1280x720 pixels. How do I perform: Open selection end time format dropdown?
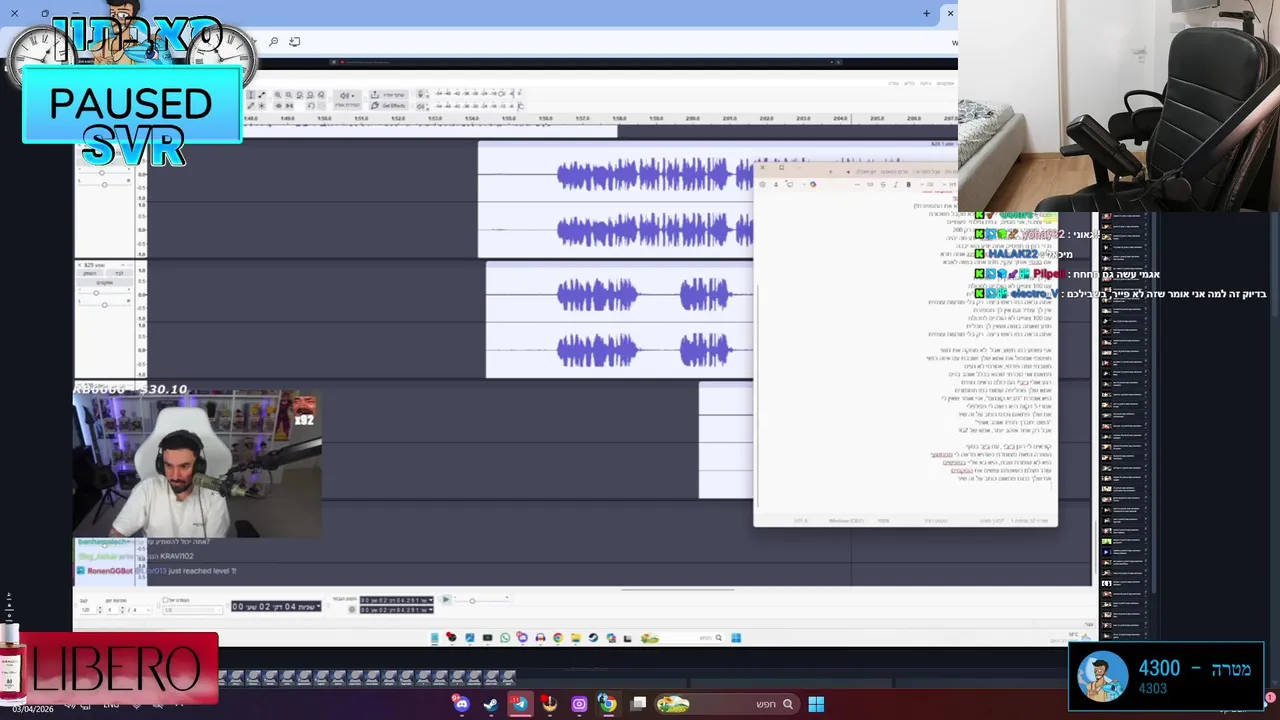coord(430,610)
